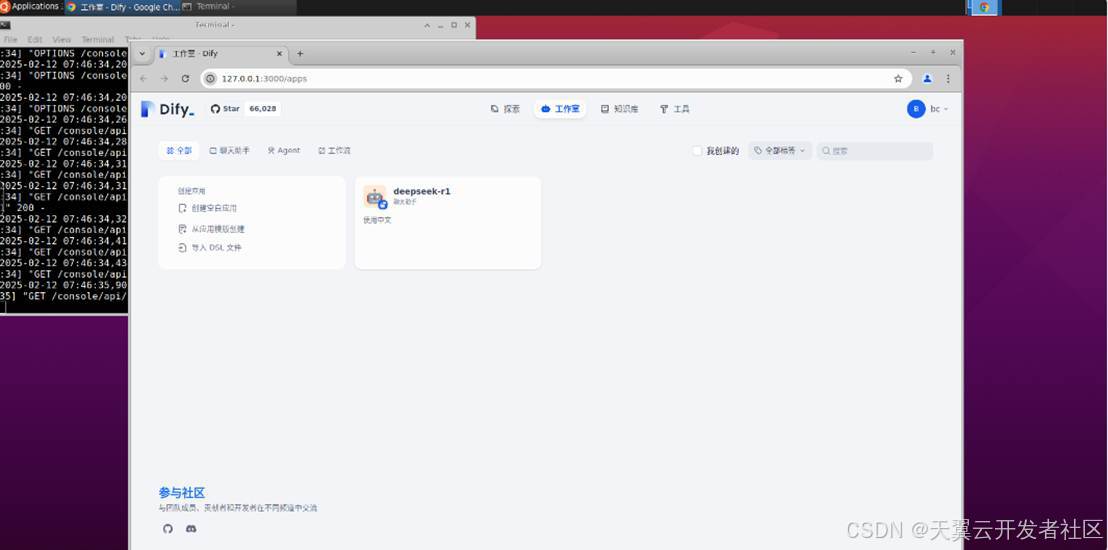Click the Dify logo in the header

167,109
